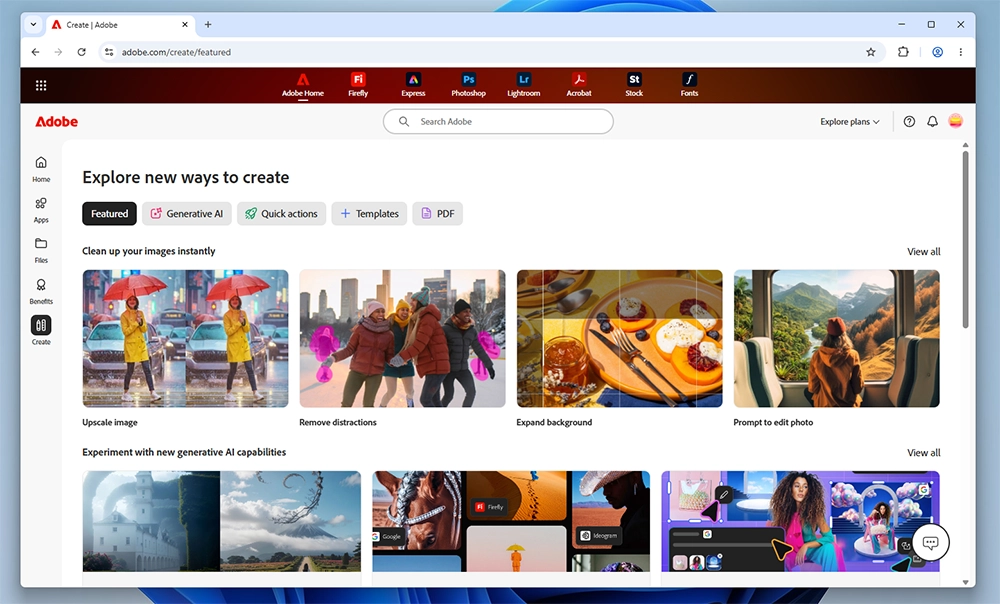1000x604 pixels.
Task: Open the user profile avatar
Action: pos(955,121)
